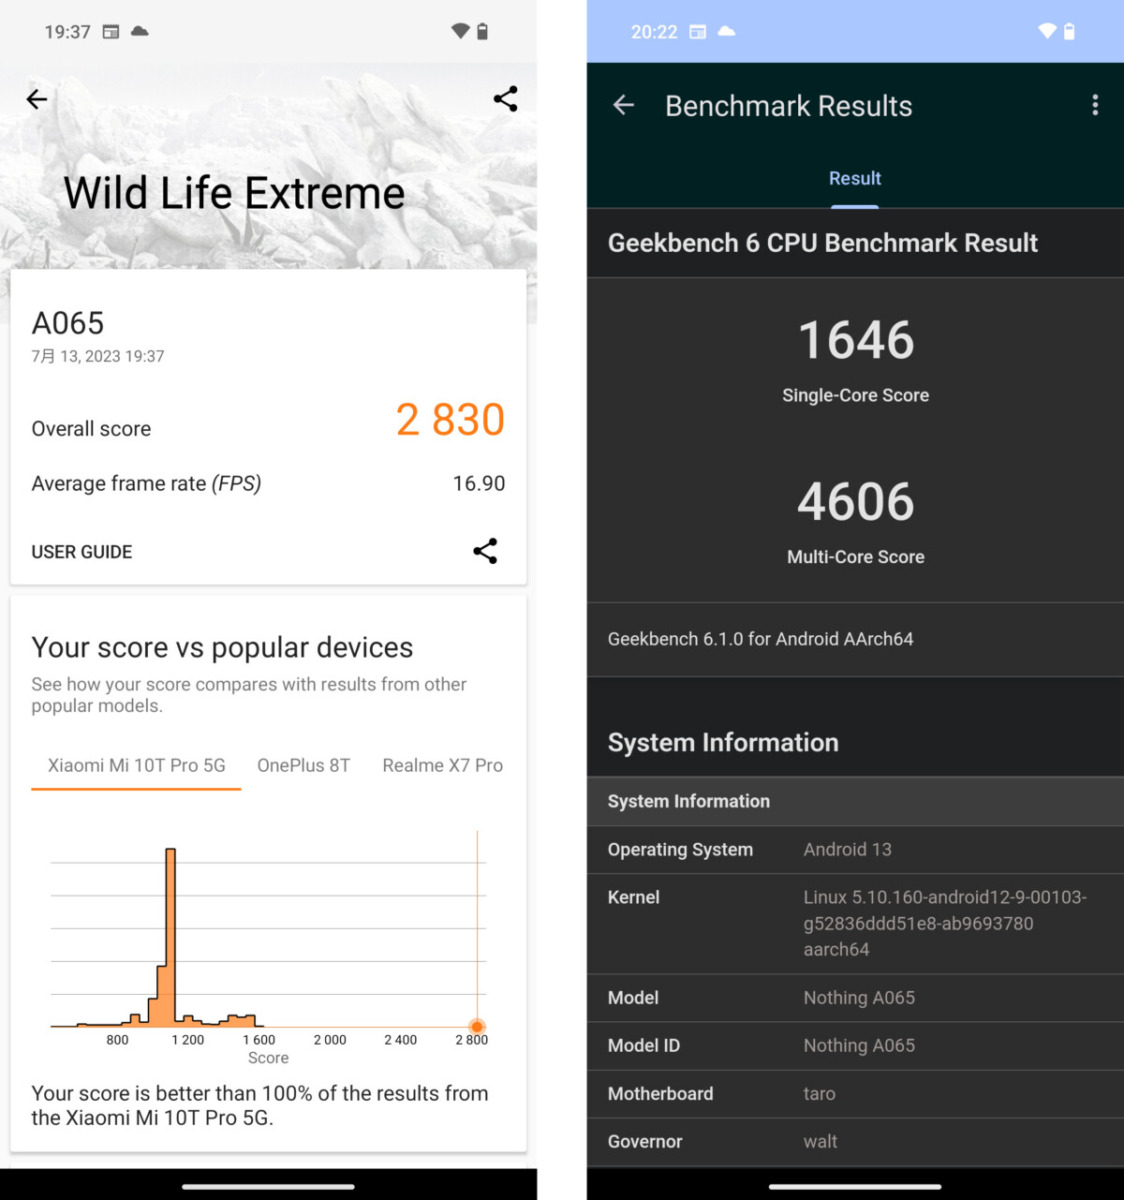Tap the Geekbench screen navigation gesture bar
Screen dimensions: 1124x1200
pos(855,1187)
